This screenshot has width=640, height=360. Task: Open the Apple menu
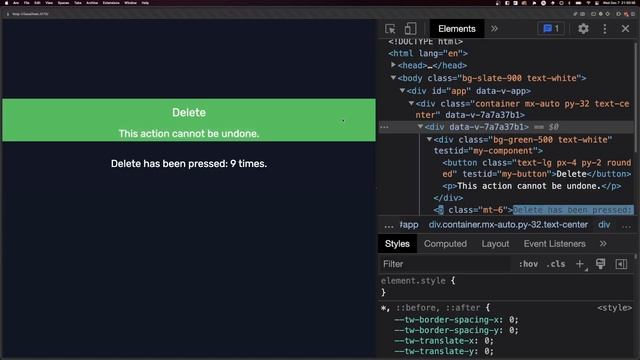coord(6,3)
